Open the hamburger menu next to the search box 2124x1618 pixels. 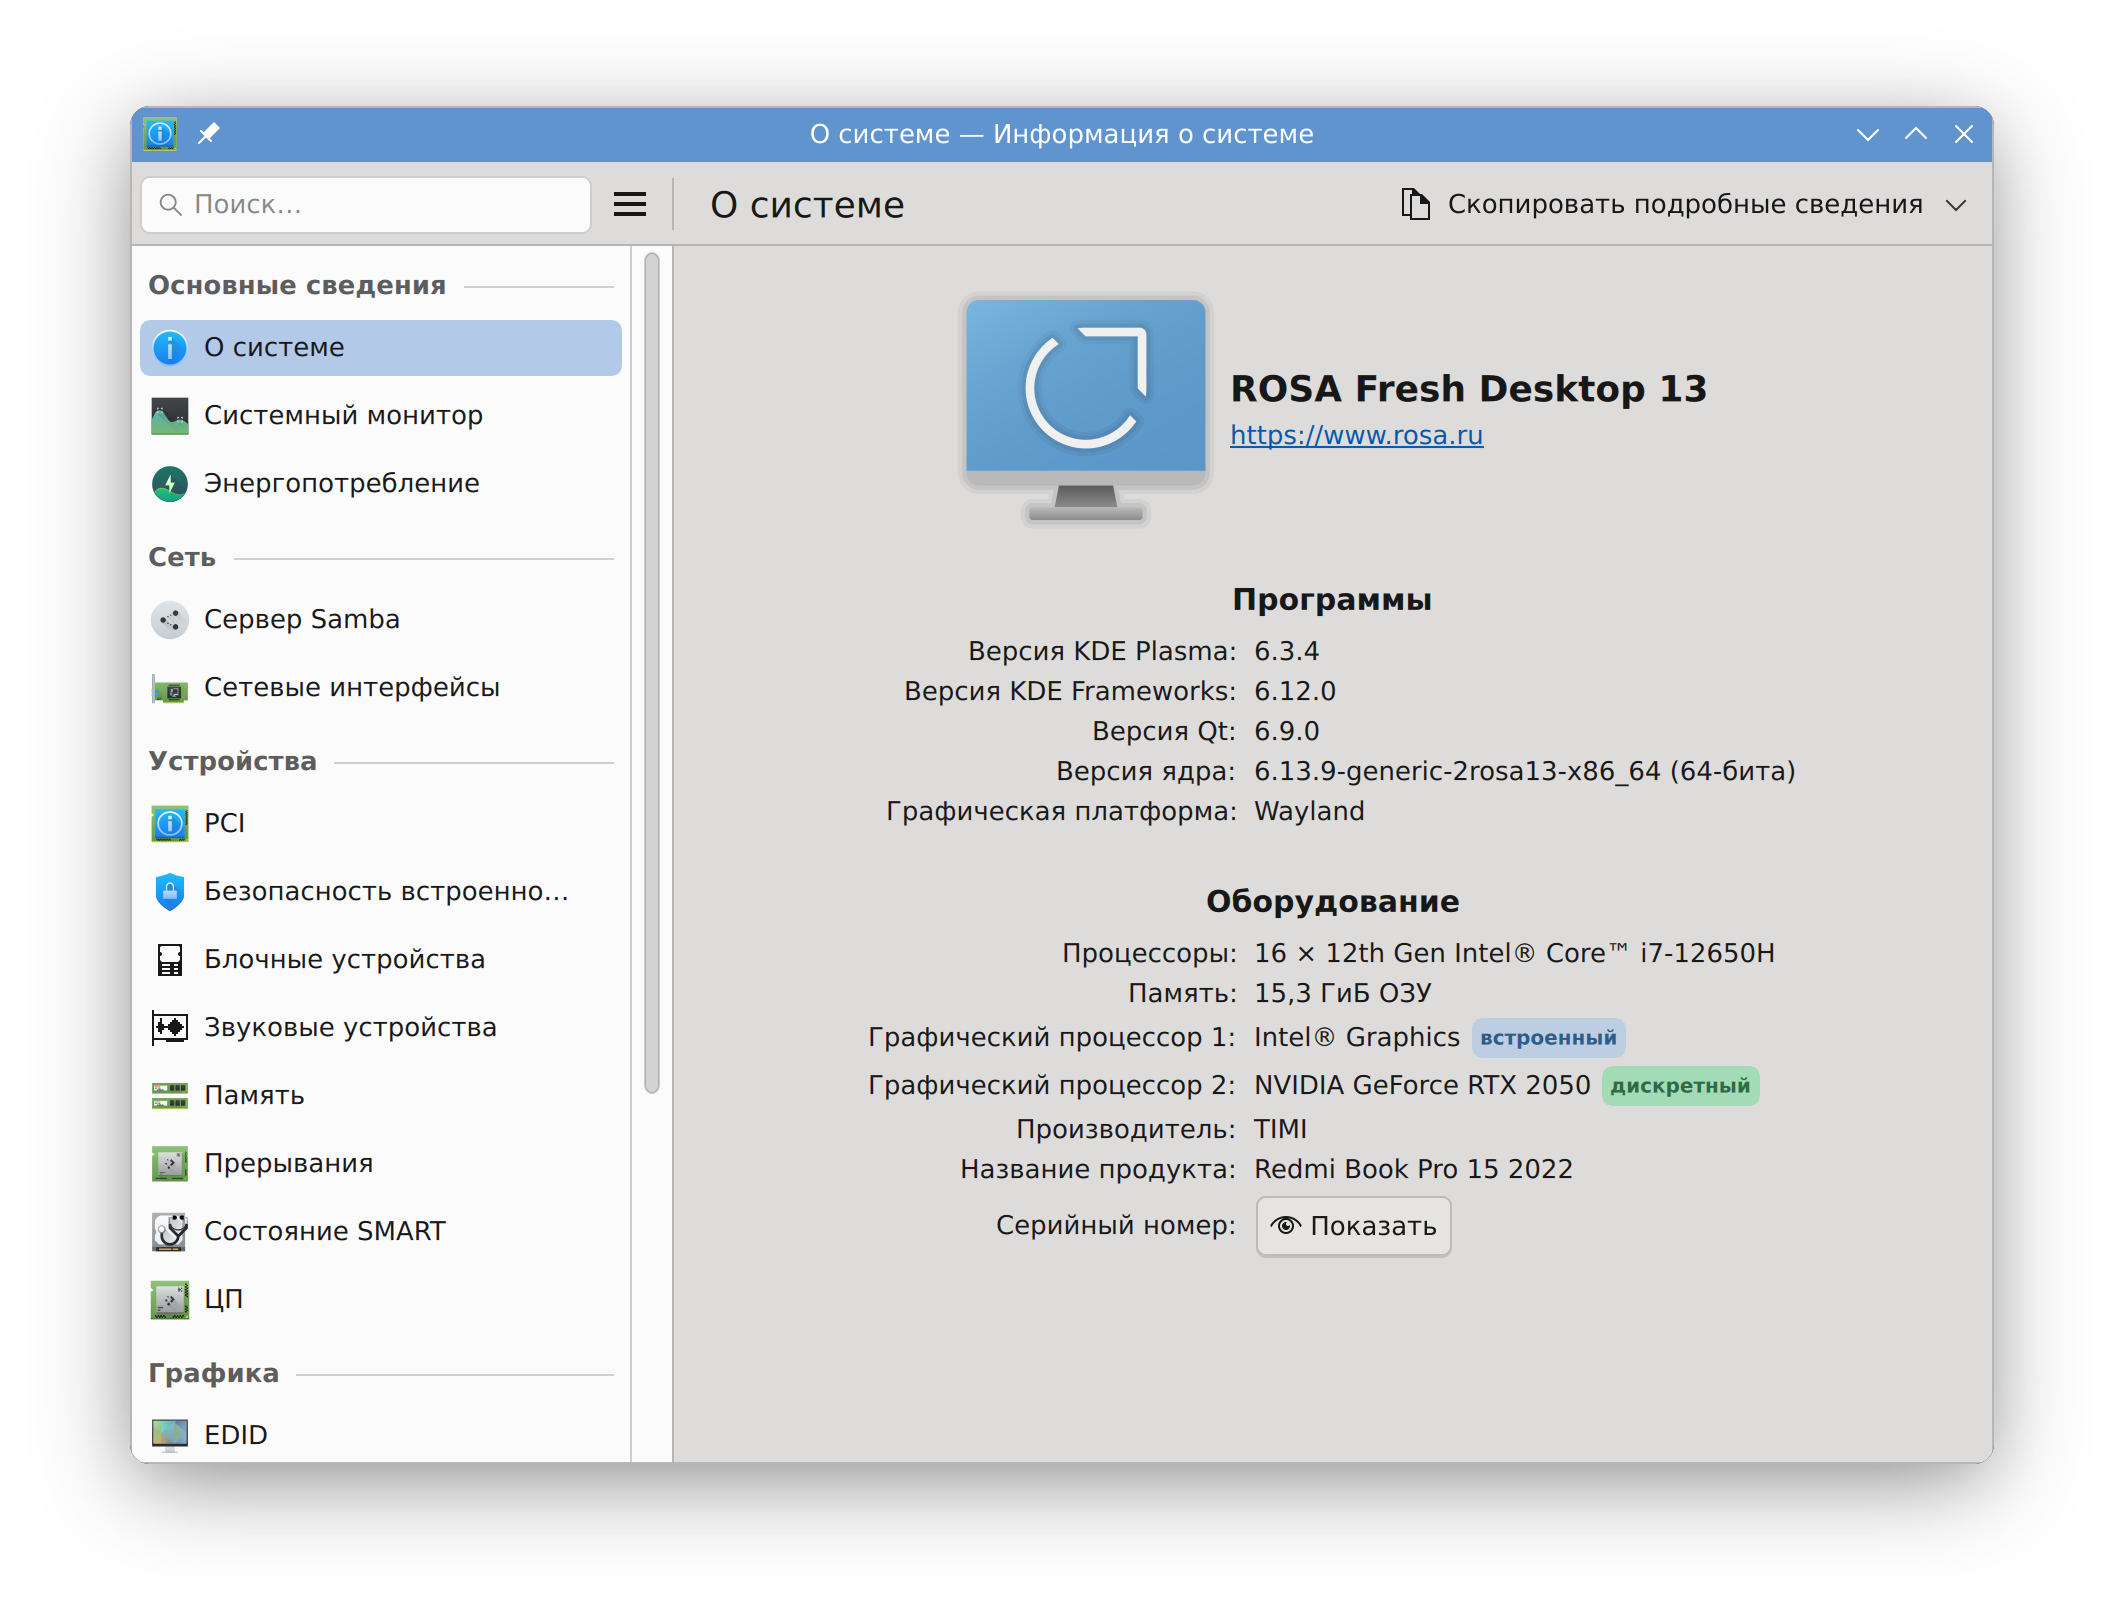point(629,205)
